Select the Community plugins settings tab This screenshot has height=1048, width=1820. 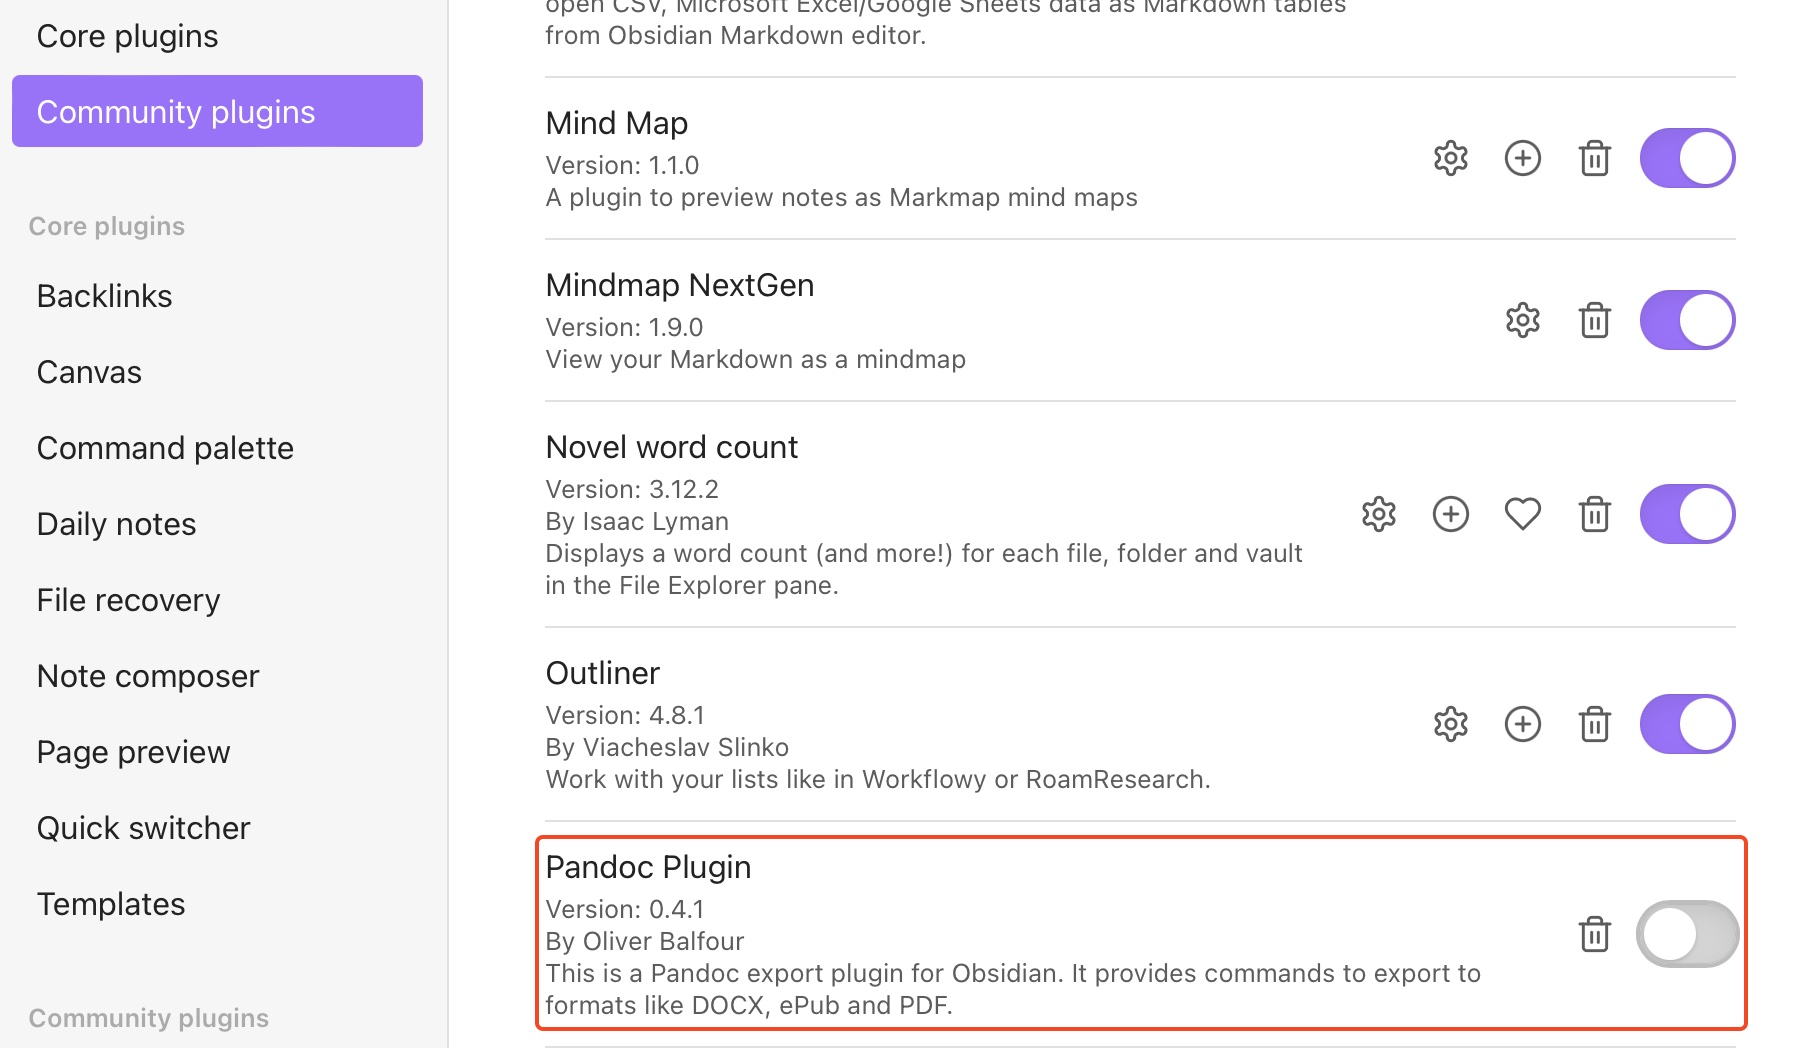point(217,111)
